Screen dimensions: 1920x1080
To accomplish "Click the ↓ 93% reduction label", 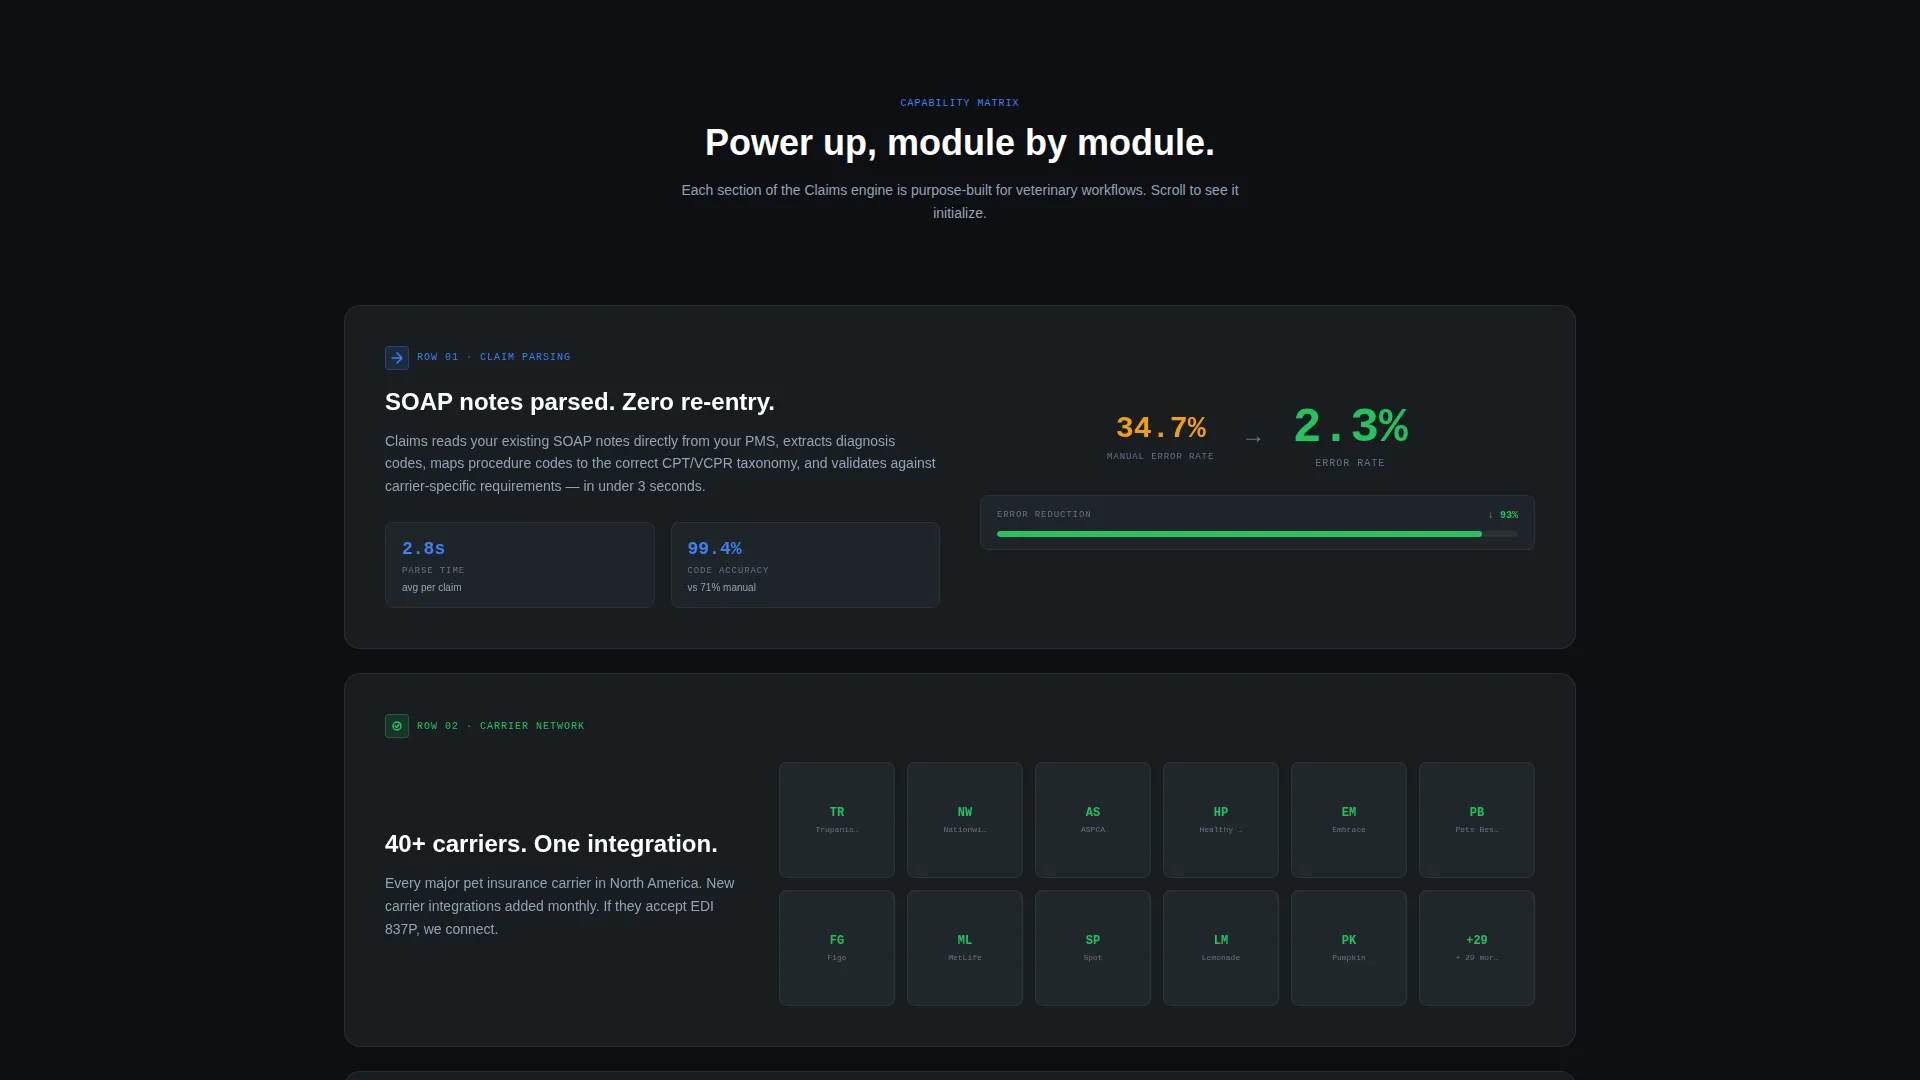I will pyautogui.click(x=1503, y=515).
